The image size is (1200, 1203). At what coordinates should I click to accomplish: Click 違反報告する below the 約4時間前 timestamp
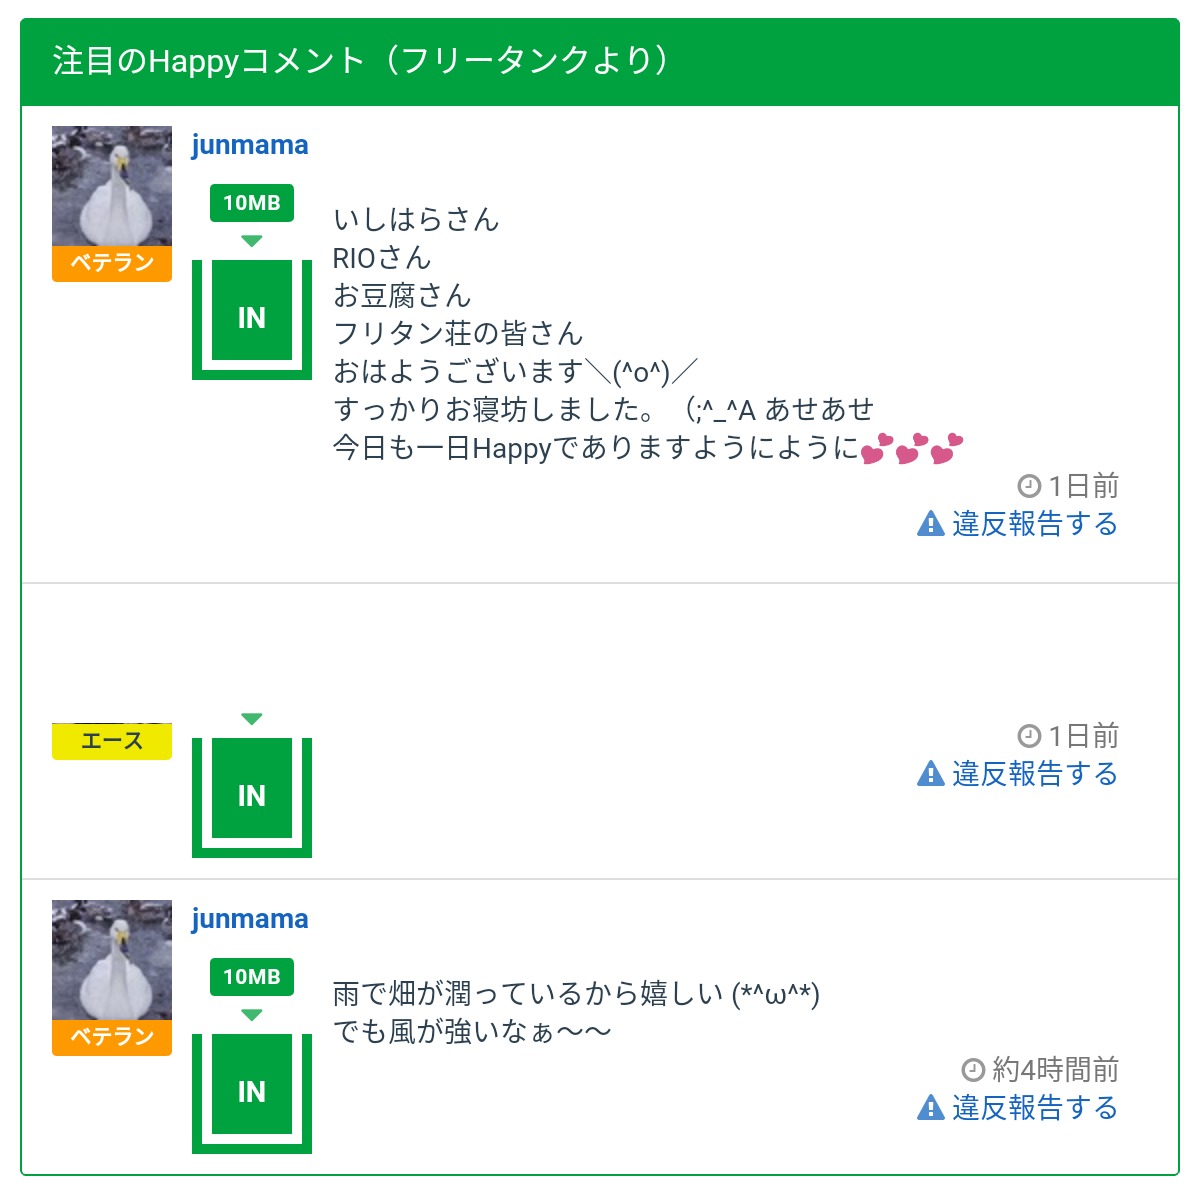(x=1034, y=1108)
